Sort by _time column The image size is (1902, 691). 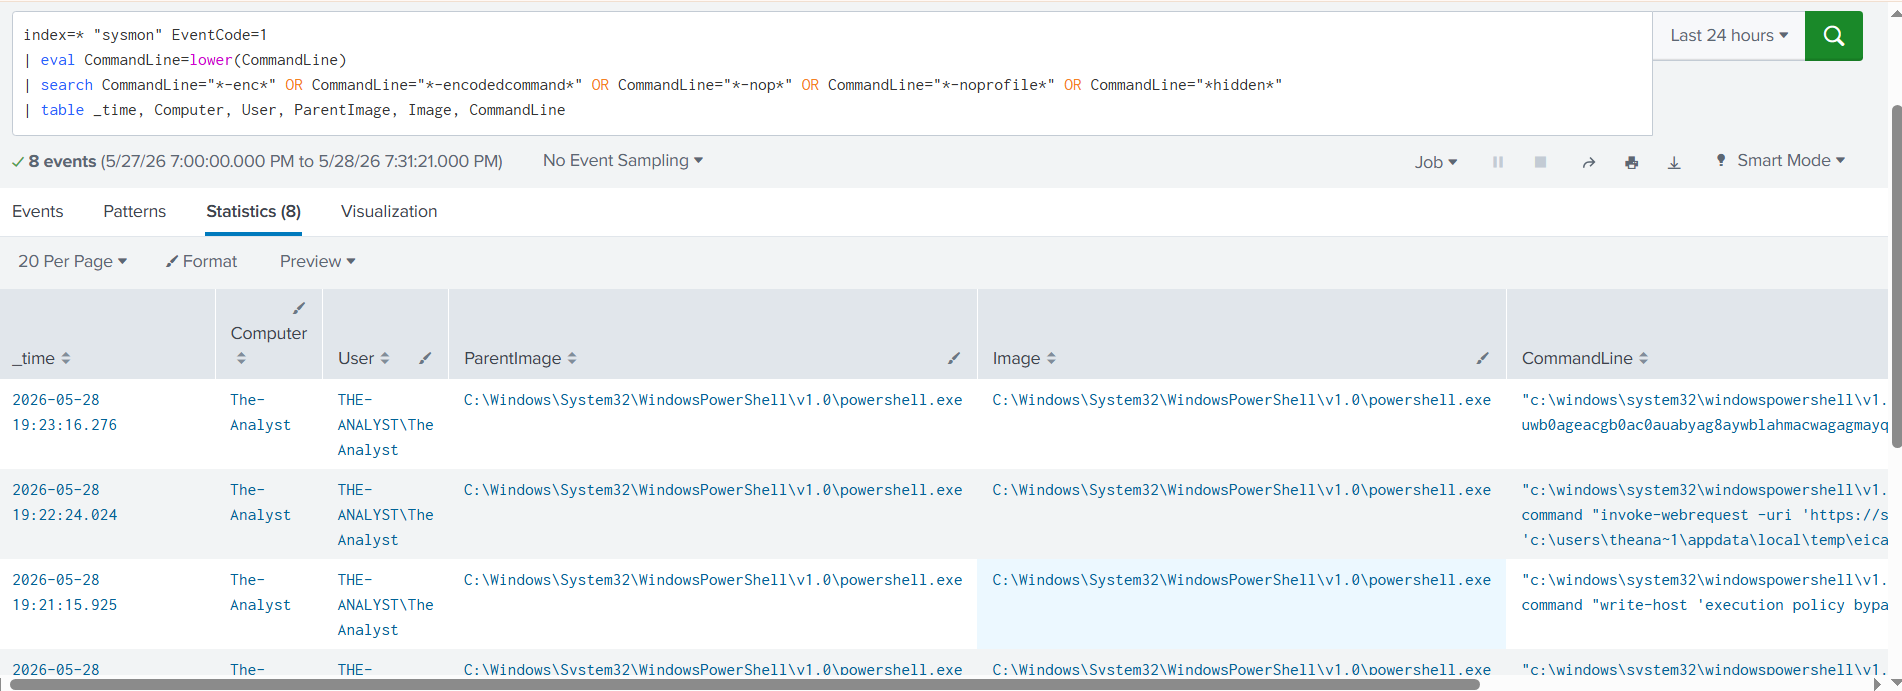coord(66,358)
